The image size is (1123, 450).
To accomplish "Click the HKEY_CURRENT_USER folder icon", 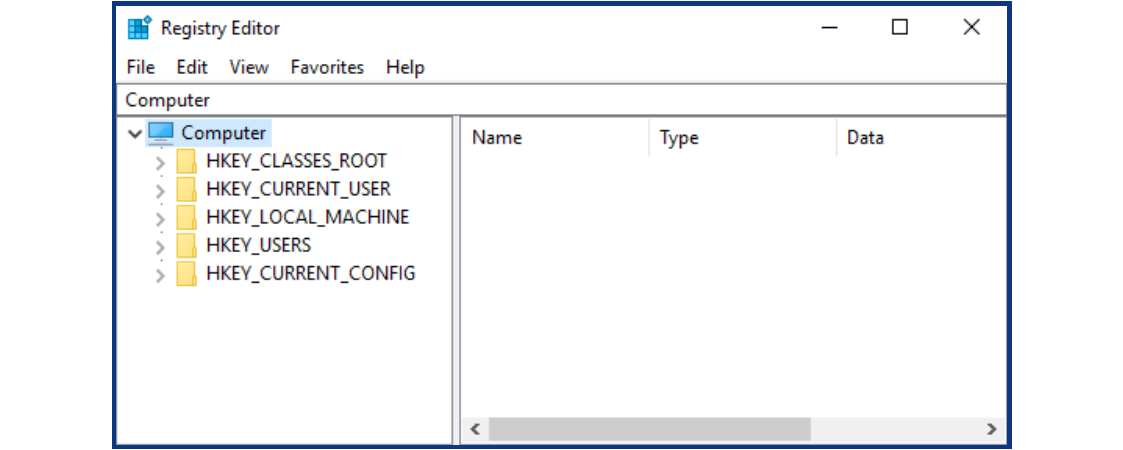I will coord(186,189).
